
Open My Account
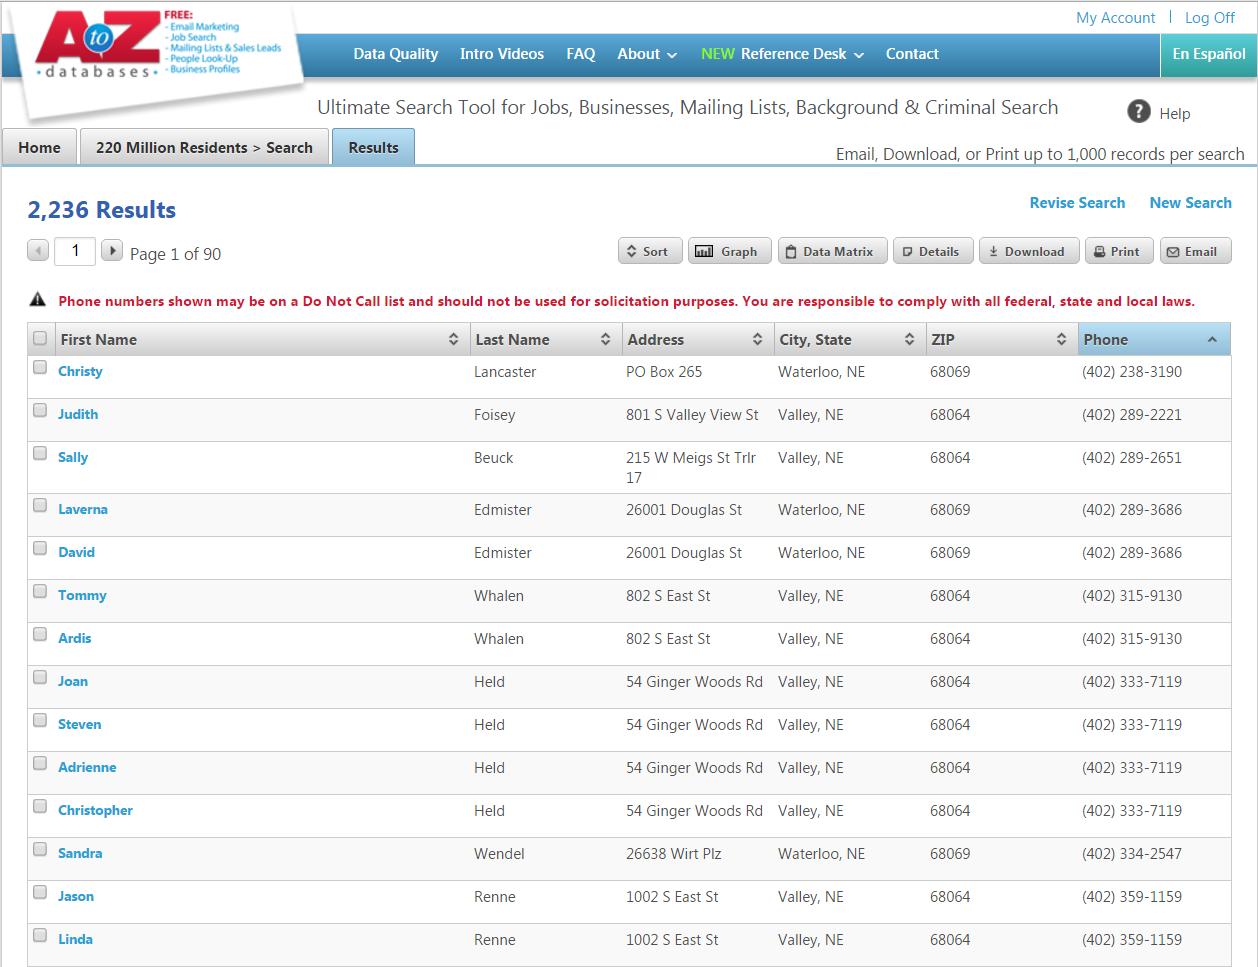(1115, 18)
